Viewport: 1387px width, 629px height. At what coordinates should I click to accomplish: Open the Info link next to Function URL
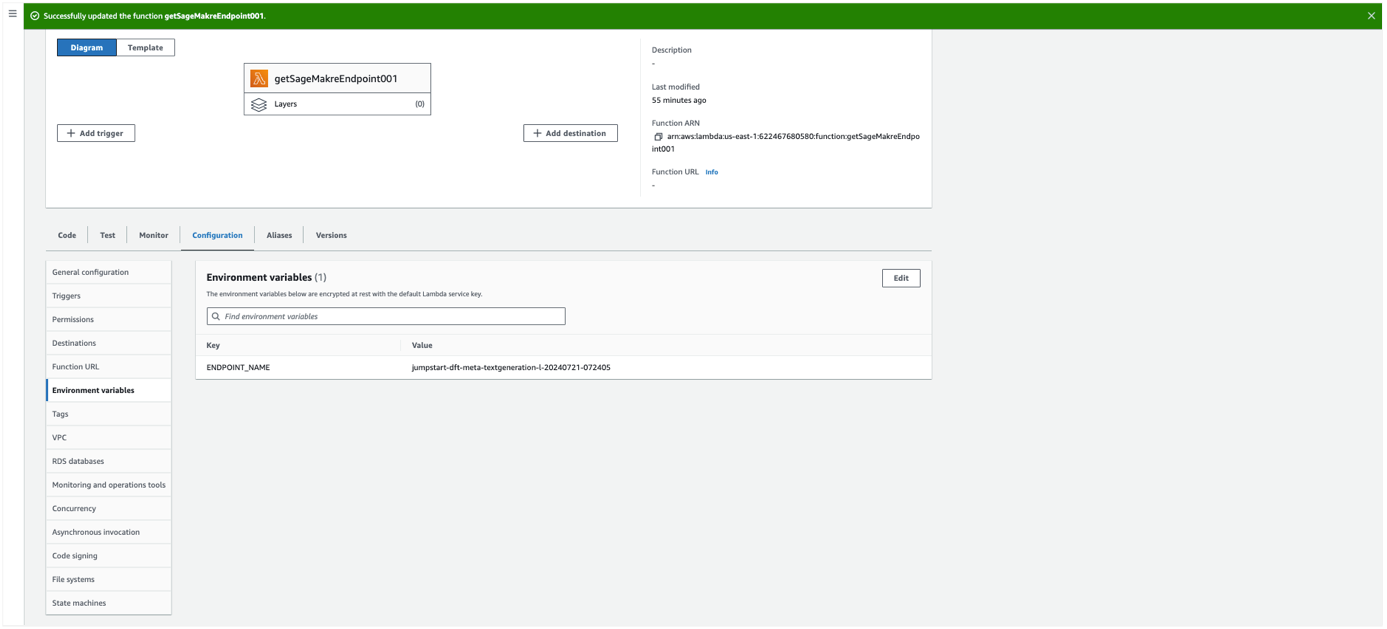711,172
